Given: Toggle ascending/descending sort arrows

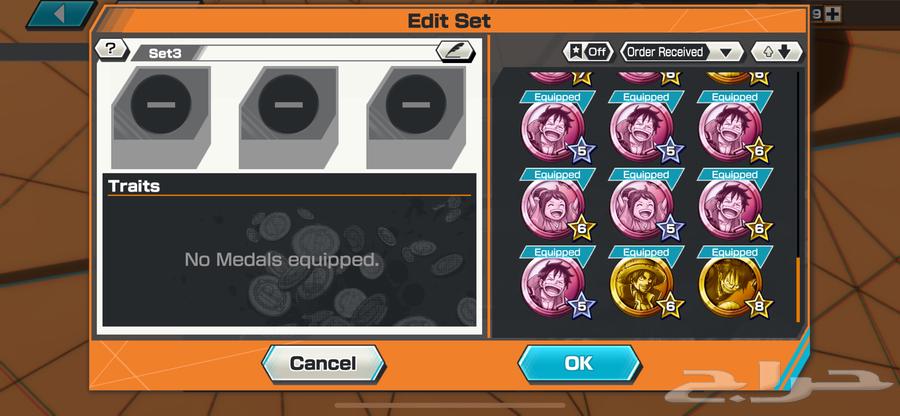Looking at the screenshot, I should tap(777, 52).
